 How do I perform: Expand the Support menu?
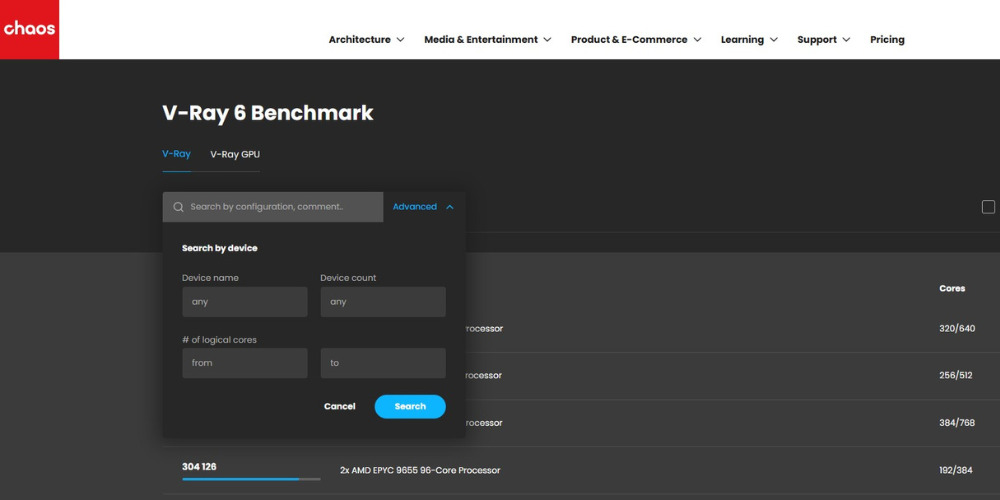[823, 40]
